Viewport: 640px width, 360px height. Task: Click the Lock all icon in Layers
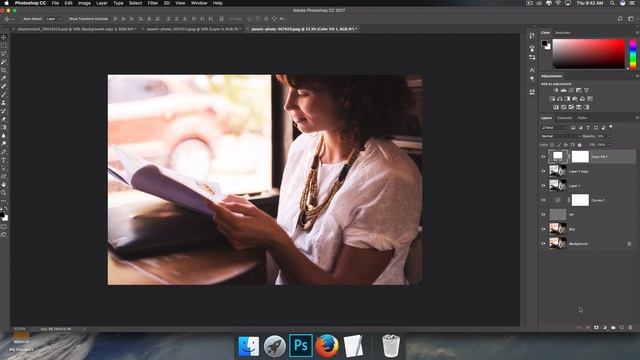[x=580, y=144]
